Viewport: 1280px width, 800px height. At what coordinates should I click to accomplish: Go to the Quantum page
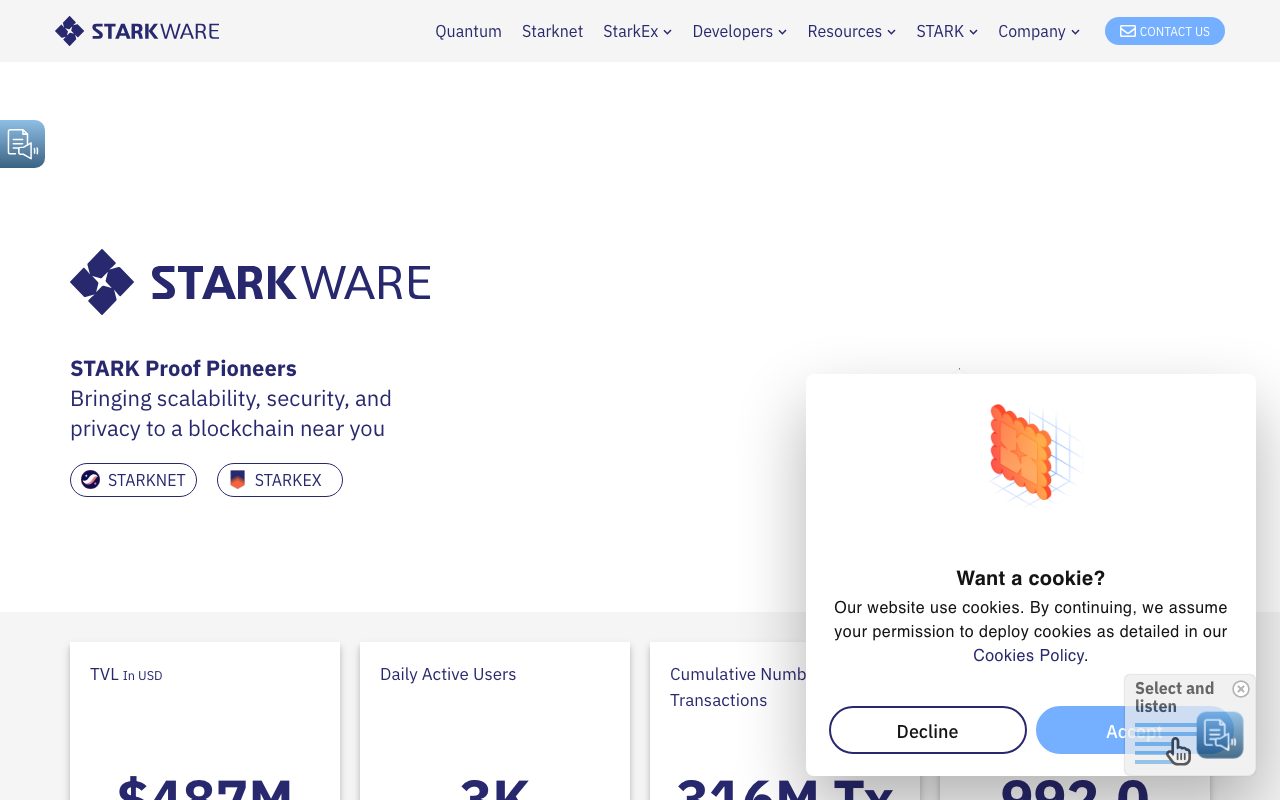pos(468,31)
